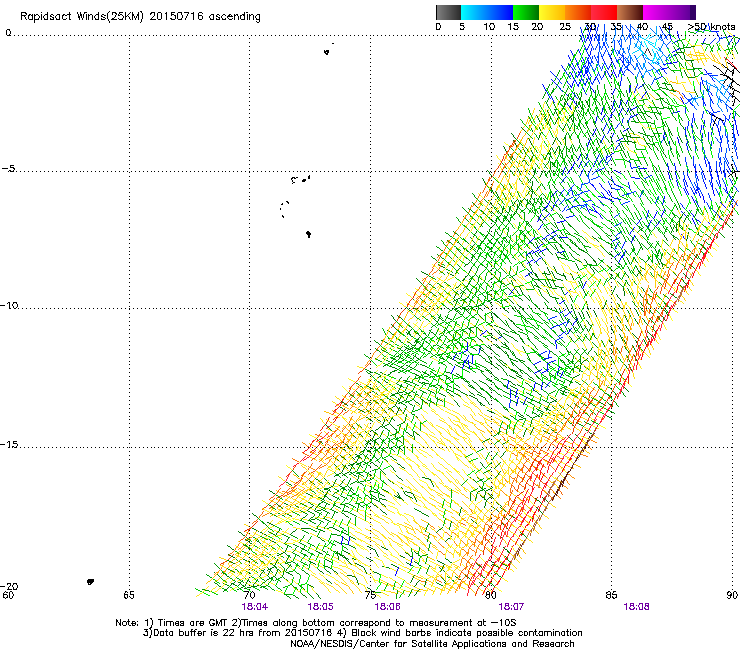
Task: Click the longitude label 85
Action: point(611,595)
